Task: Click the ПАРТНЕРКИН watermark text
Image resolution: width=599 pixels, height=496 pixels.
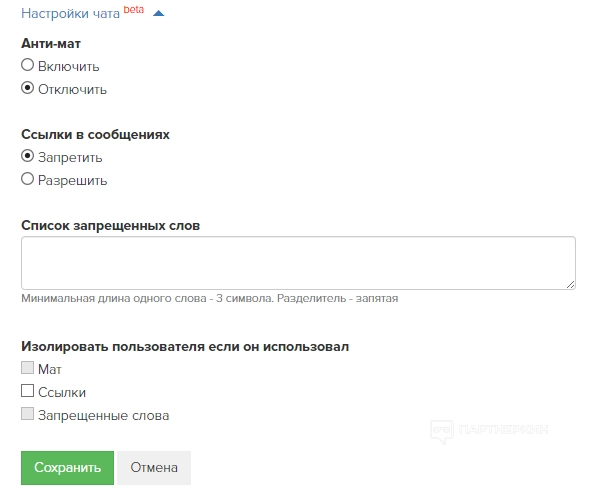Action: 503,430
